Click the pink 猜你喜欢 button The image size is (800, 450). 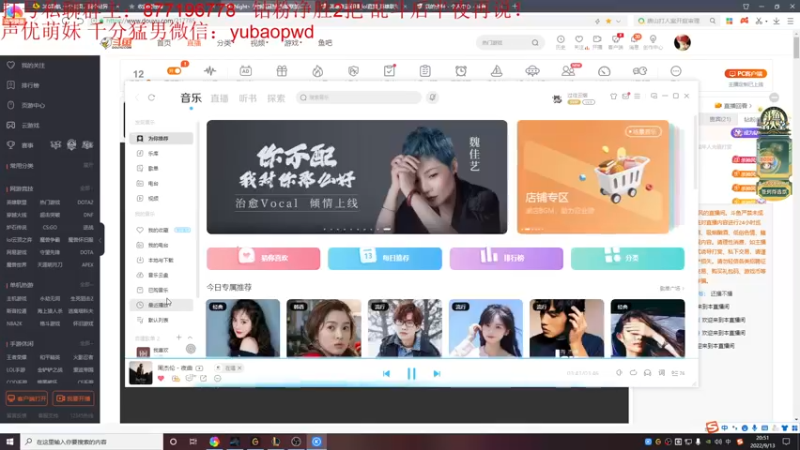click(263, 258)
